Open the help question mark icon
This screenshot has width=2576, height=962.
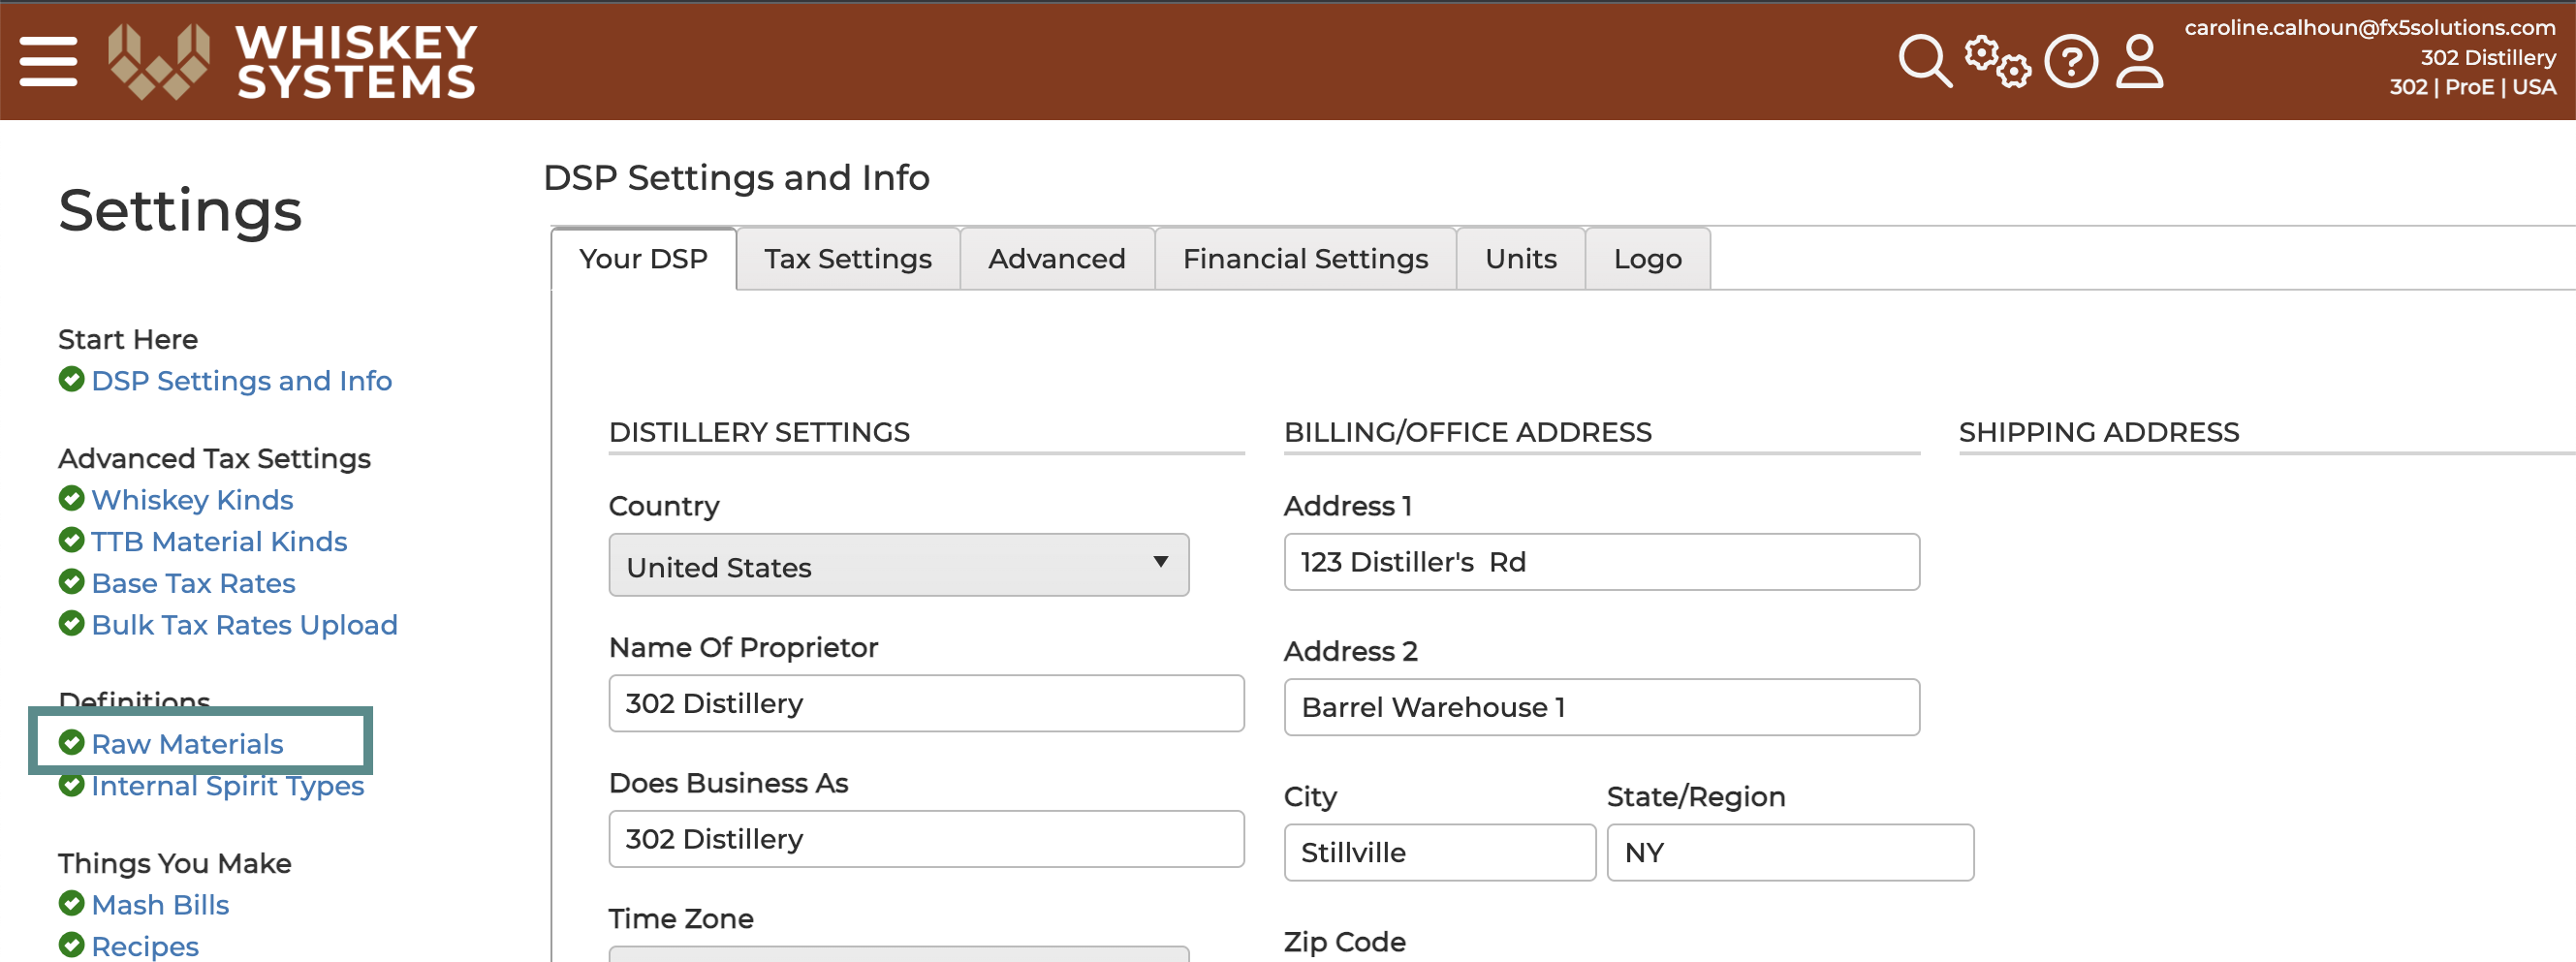click(x=2071, y=61)
